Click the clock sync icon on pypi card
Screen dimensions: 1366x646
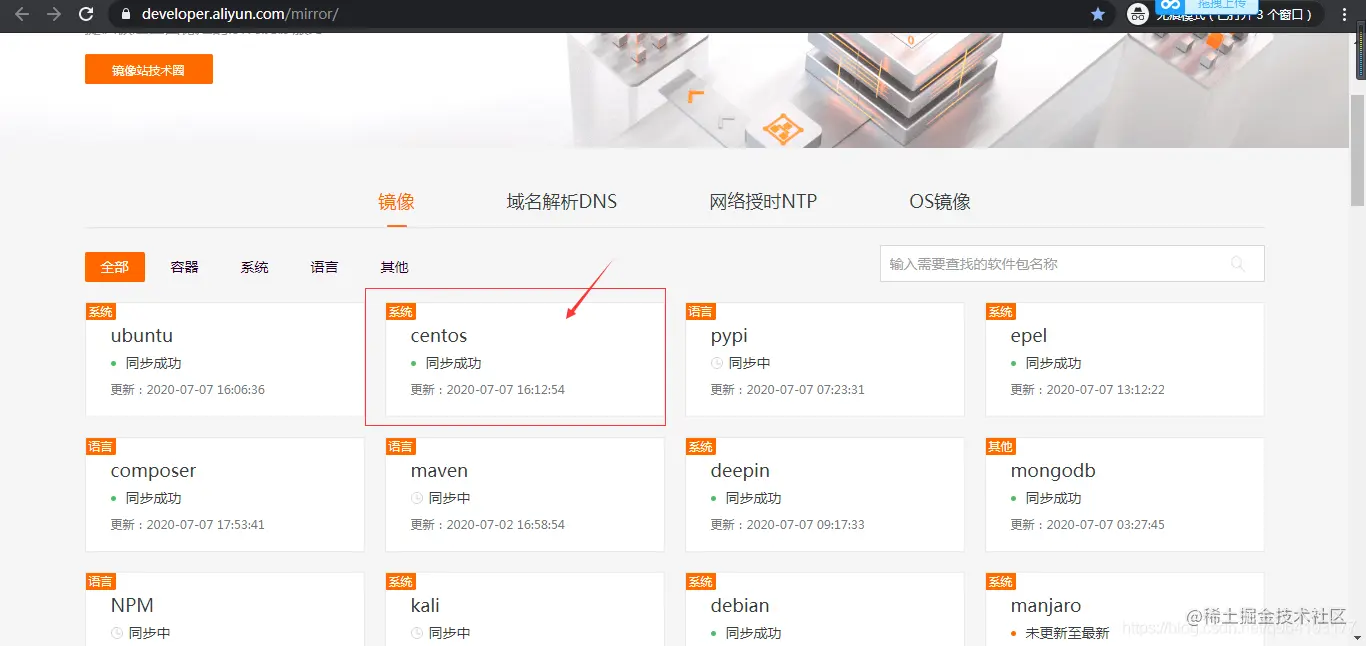coord(716,364)
